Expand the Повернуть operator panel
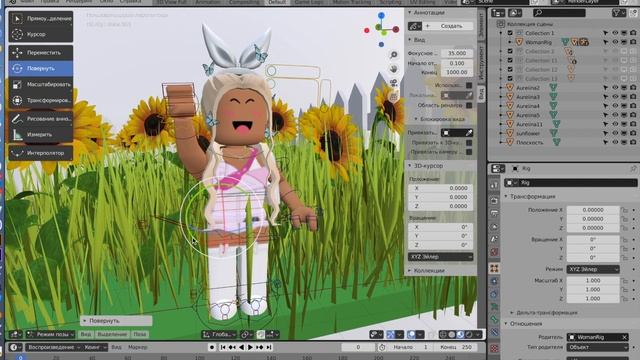This screenshot has width=640, height=360. (116, 321)
